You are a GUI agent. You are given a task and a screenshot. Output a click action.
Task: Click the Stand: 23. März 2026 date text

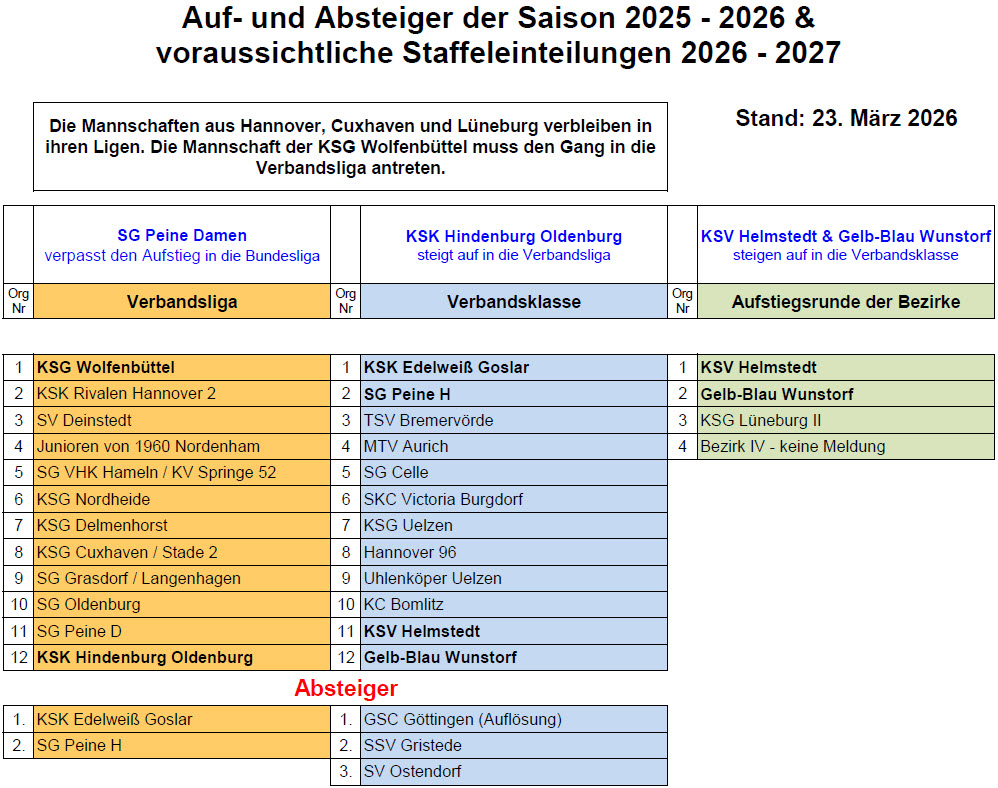(846, 118)
